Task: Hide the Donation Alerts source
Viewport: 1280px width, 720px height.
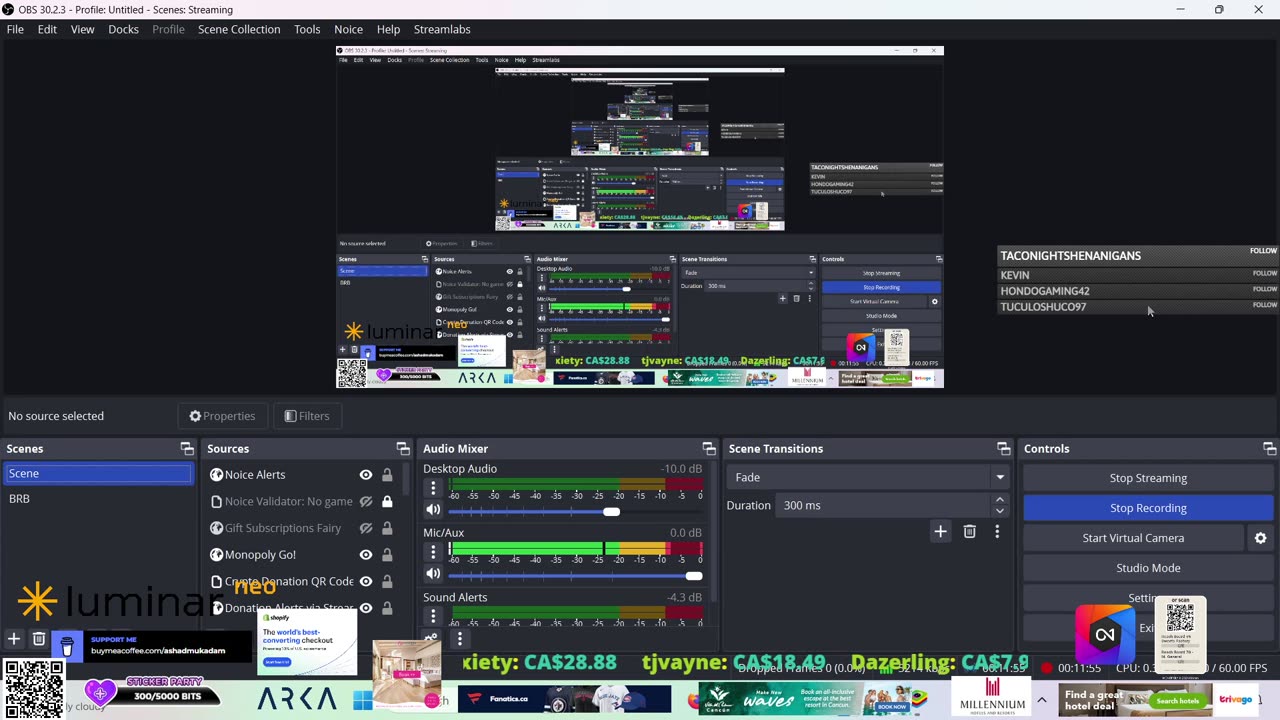Action: (x=366, y=608)
